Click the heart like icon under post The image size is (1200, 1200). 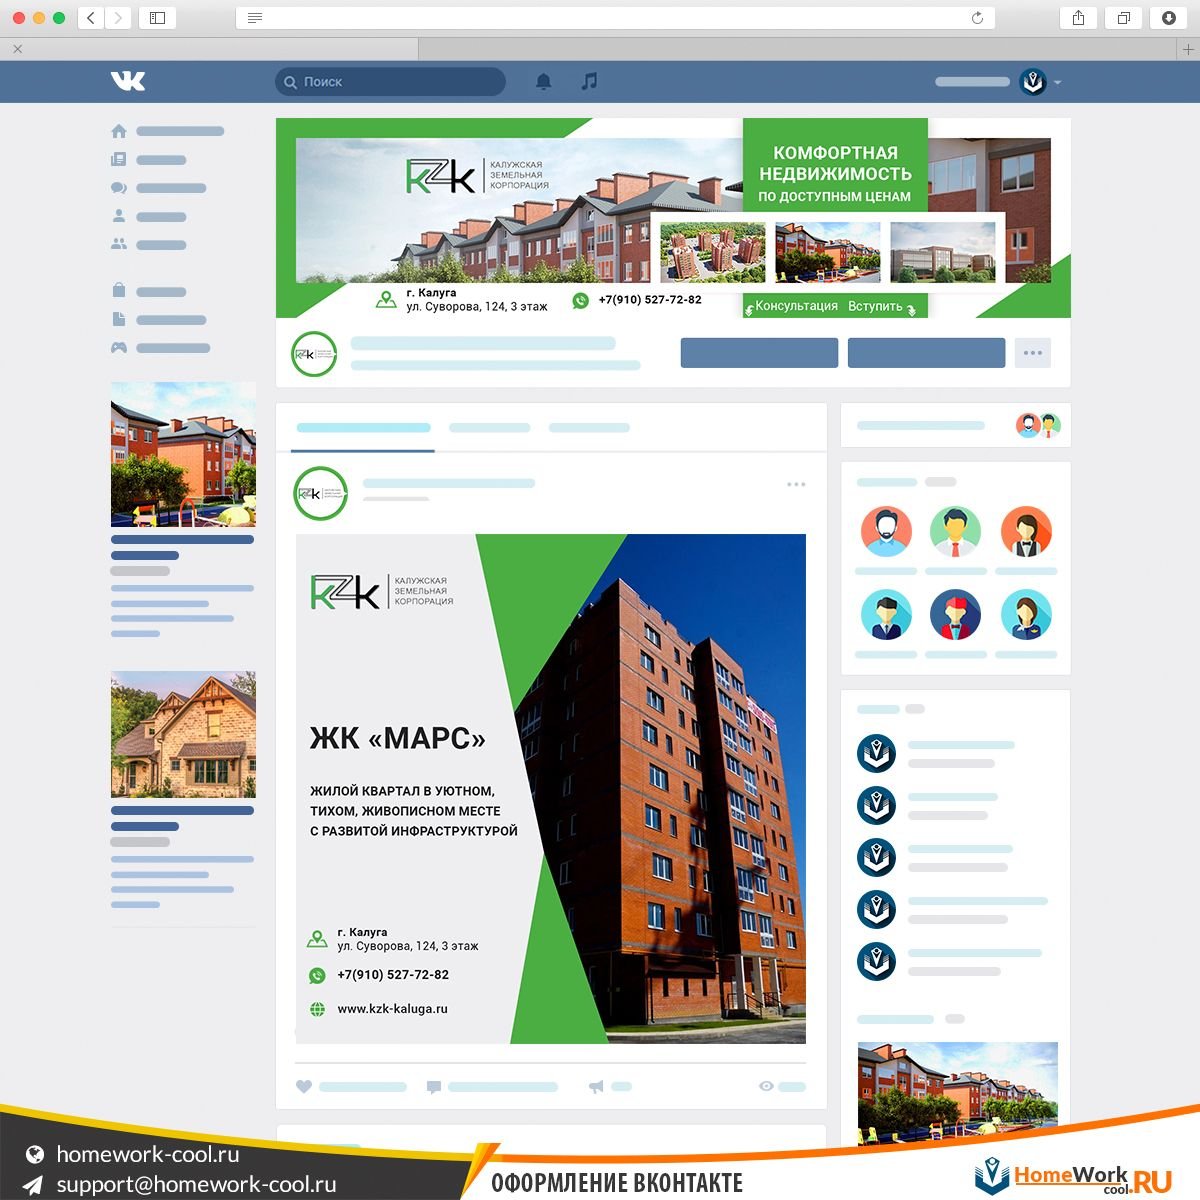[x=304, y=1087]
